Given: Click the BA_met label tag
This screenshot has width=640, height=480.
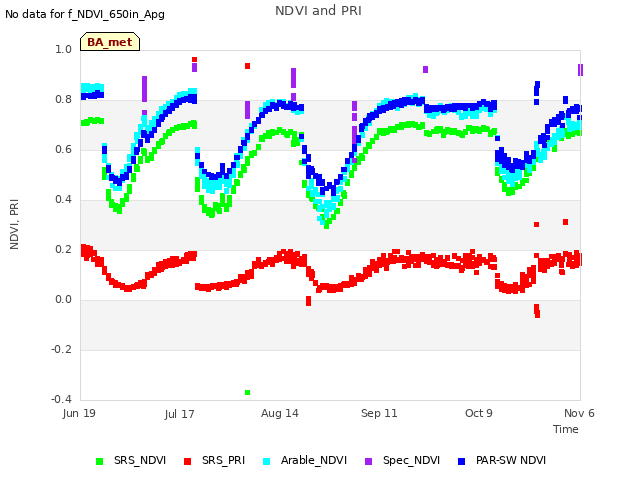Looking at the screenshot, I should pos(110,42).
